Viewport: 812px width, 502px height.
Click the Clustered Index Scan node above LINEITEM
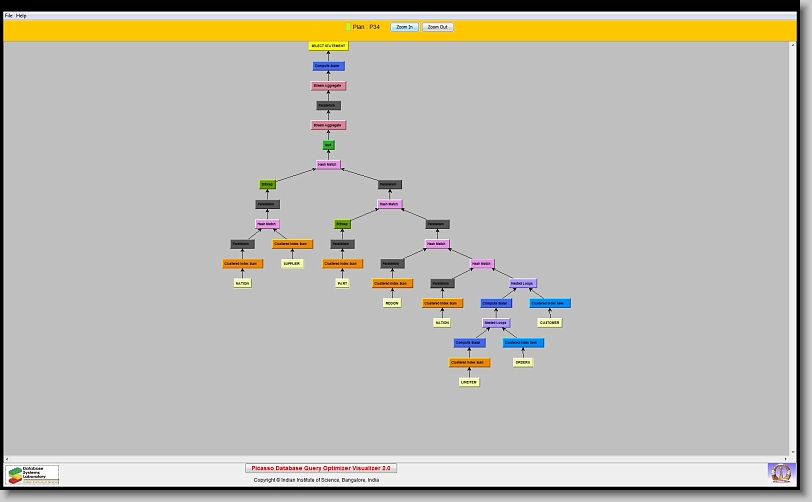click(468, 362)
